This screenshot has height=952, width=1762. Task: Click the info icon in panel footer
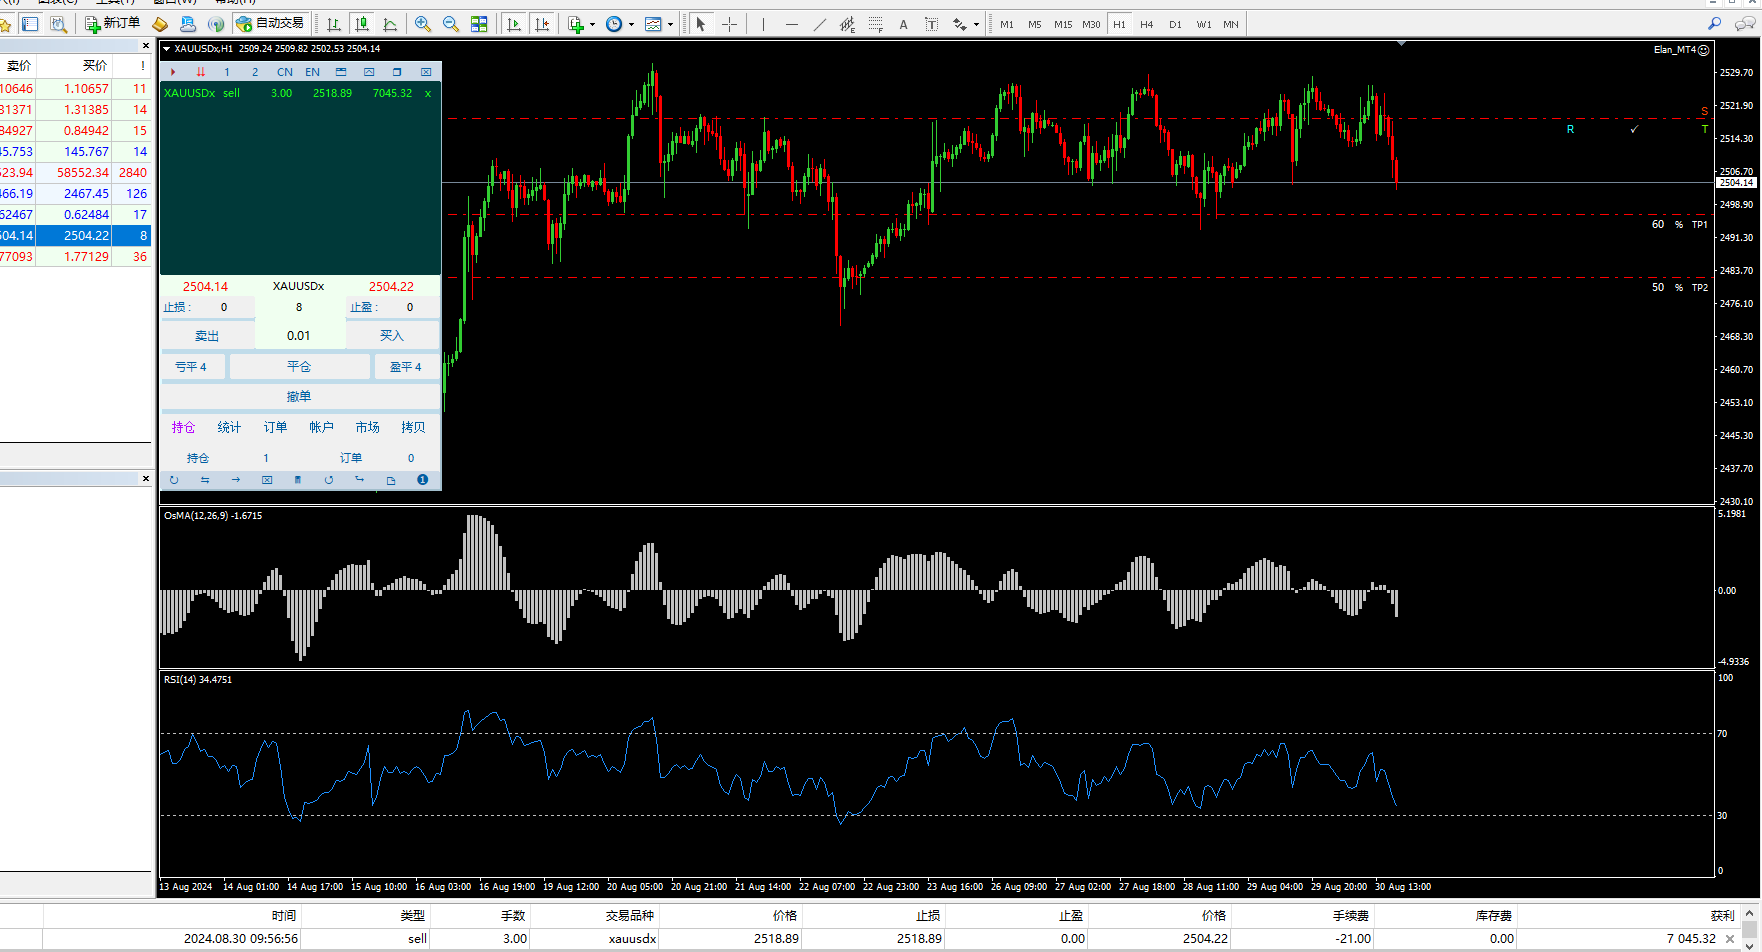tap(422, 480)
